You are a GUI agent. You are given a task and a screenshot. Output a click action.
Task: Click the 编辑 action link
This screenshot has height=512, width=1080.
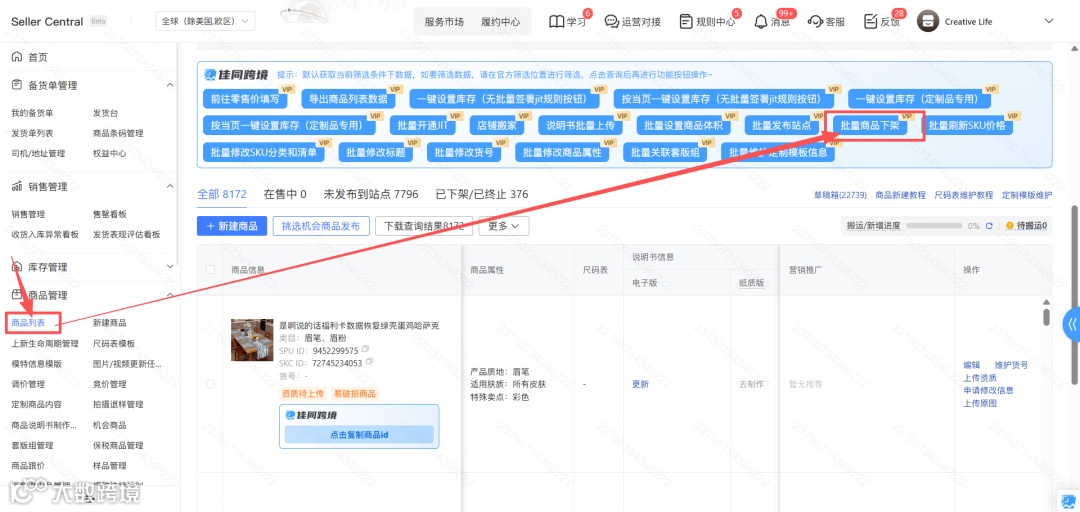pos(971,365)
